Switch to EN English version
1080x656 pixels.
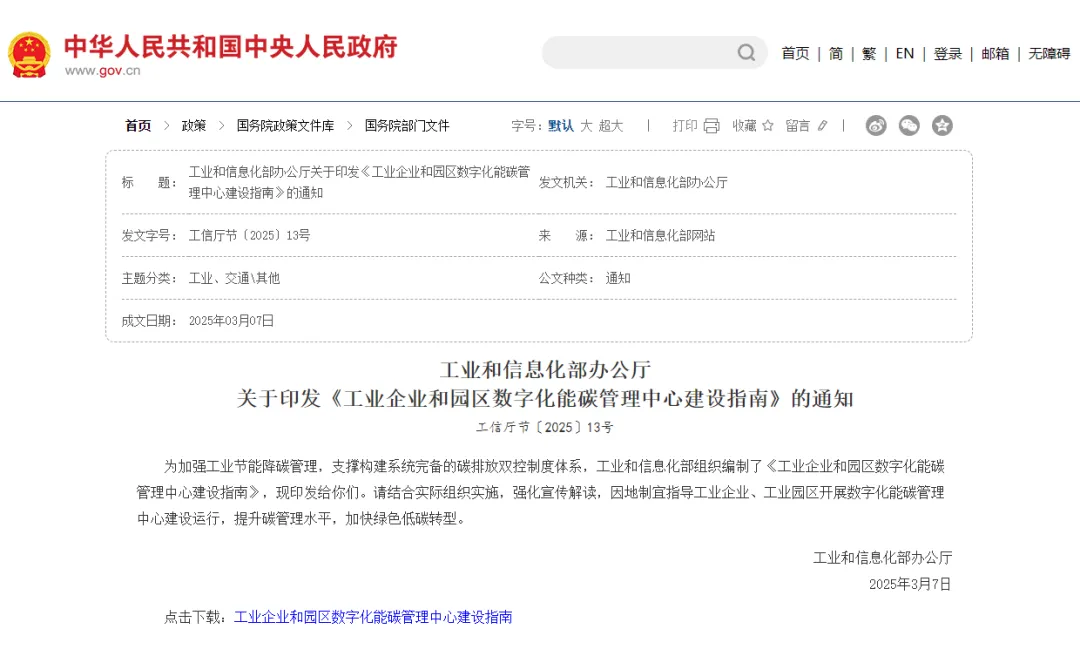[x=904, y=54]
